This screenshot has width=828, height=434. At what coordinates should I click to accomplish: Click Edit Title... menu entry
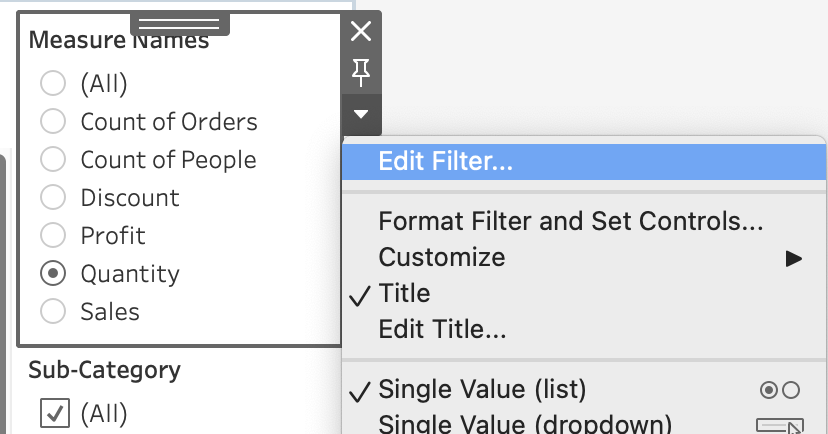pyautogui.click(x=442, y=329)
